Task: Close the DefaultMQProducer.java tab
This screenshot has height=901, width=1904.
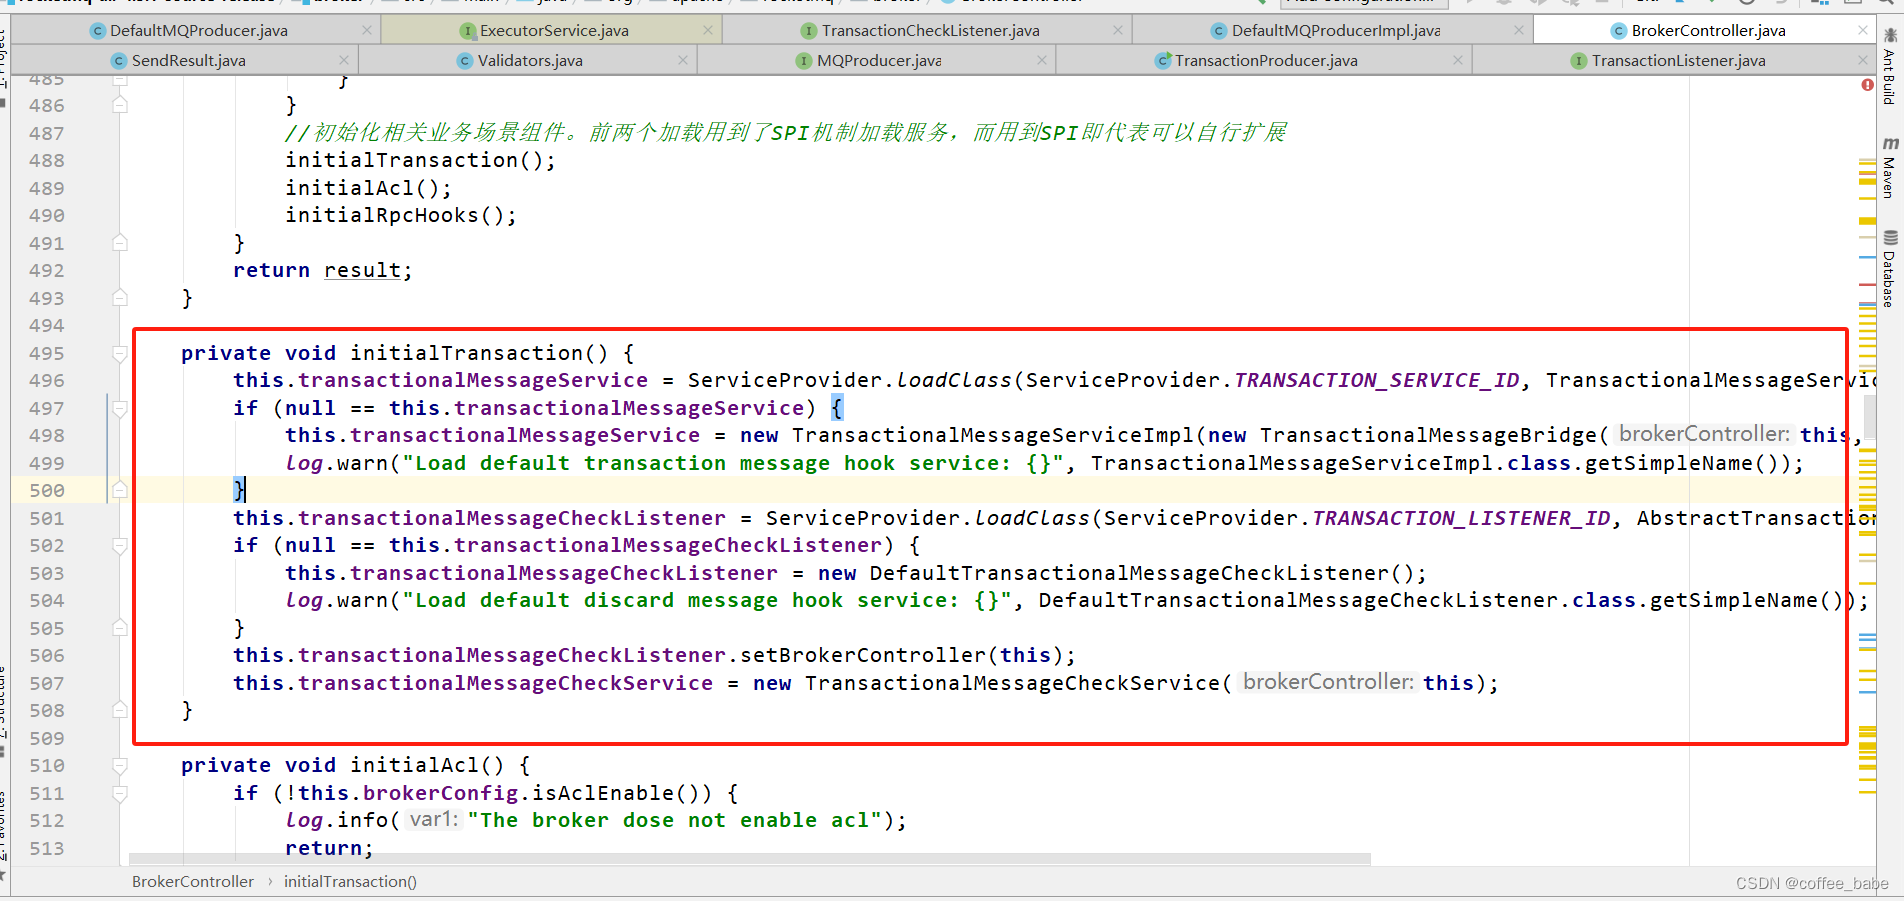Action: point(367,31)
